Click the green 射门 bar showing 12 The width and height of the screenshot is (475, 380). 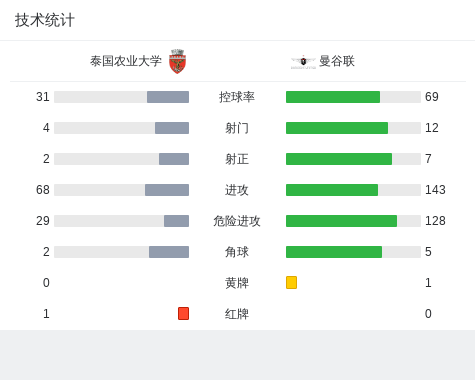point(337,128)
